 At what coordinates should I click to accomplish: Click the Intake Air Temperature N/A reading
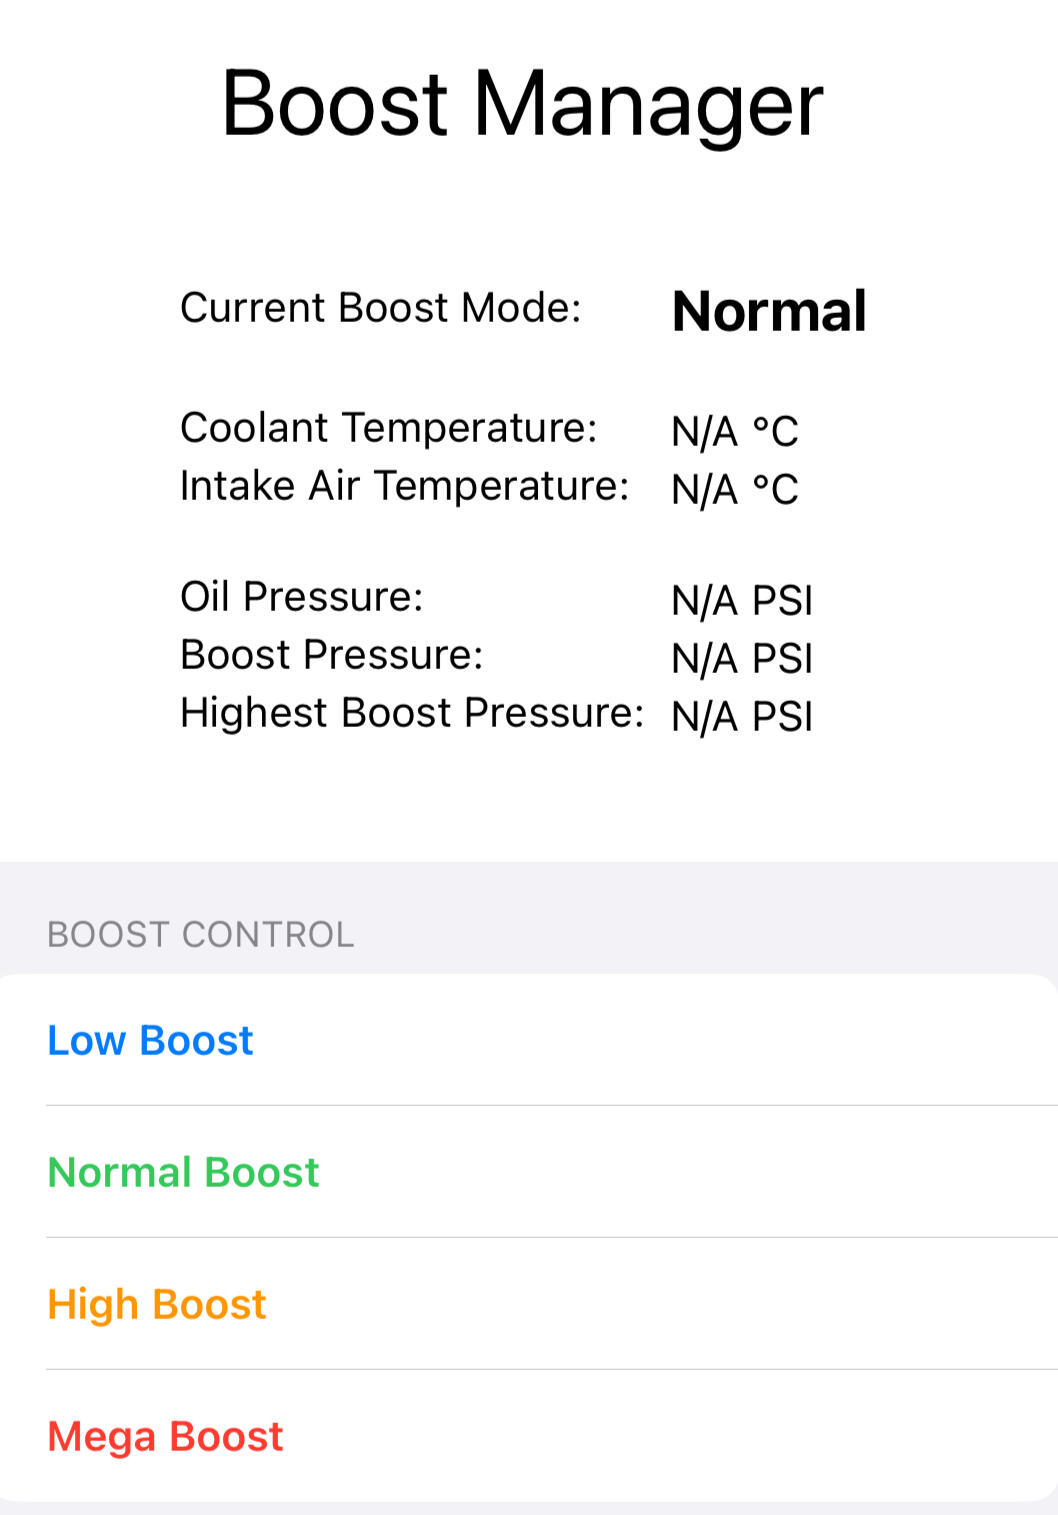tap(735, 490)
